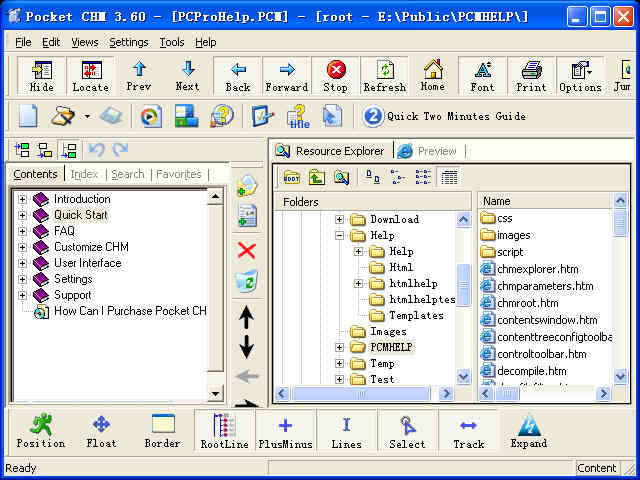Expand the Quick Start book node
The height and width of the screenshot is (480, 640).
[22, 215]
